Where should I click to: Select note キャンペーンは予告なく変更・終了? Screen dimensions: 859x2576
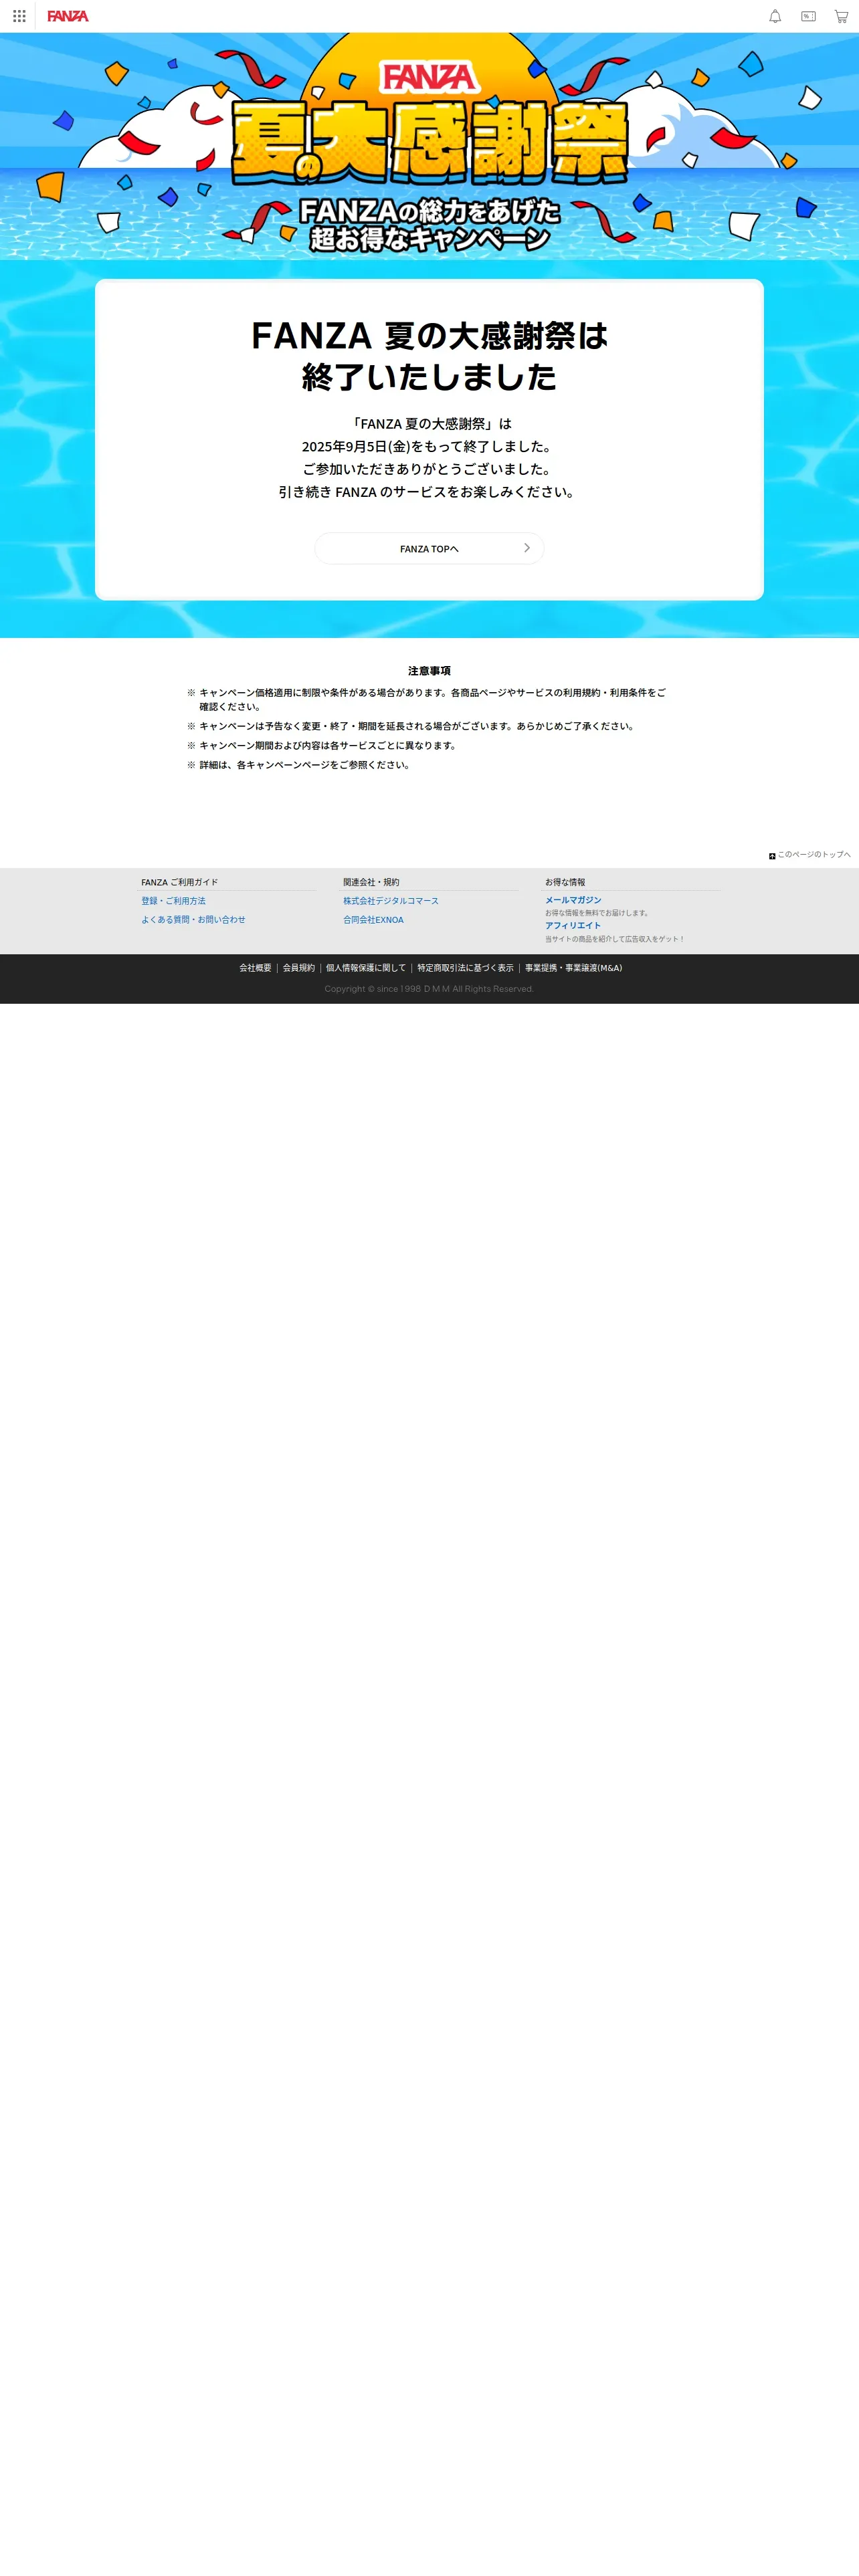pyautogui.click(x=417, y=726)
